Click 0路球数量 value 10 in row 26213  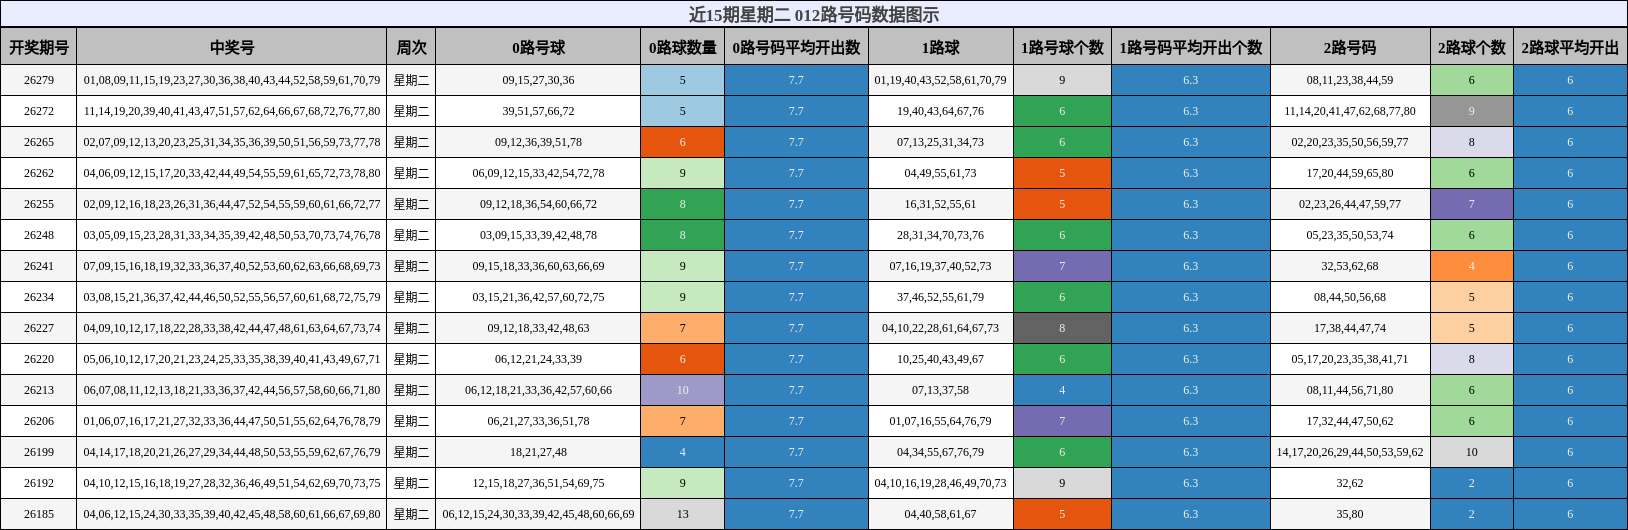tap(683, 390)
